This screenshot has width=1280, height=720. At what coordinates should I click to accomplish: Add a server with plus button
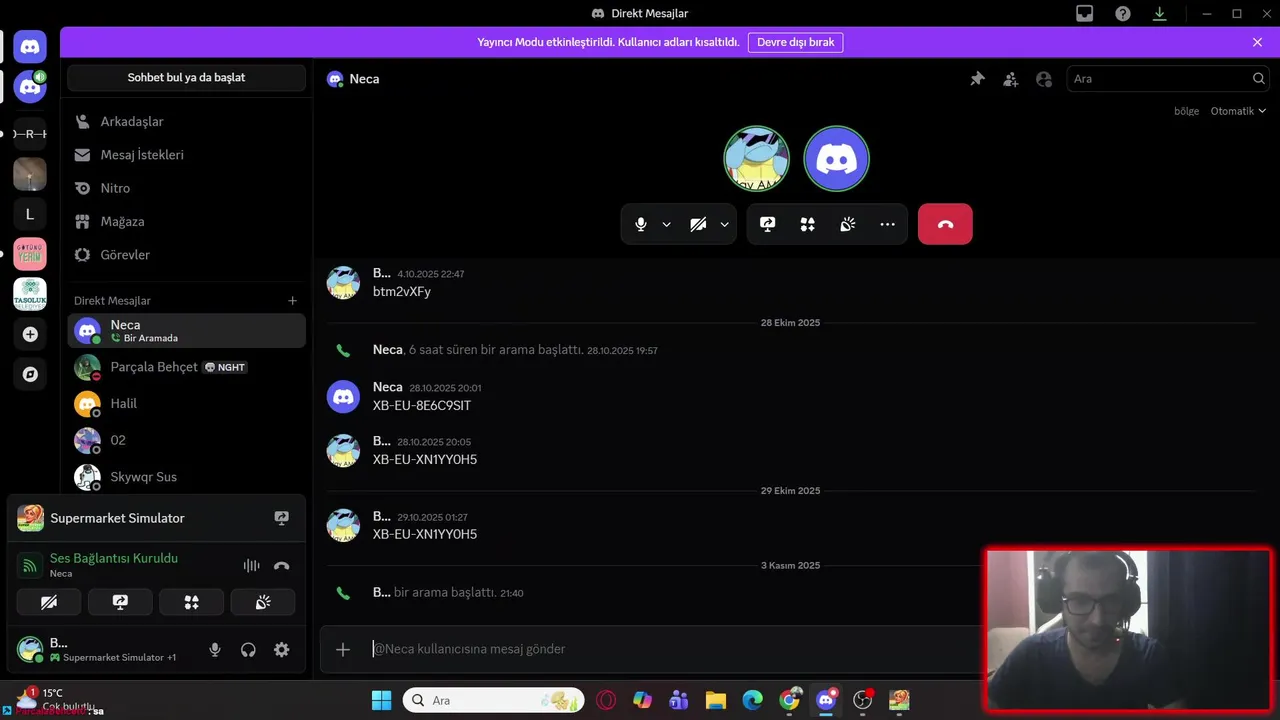click(30, 334)
